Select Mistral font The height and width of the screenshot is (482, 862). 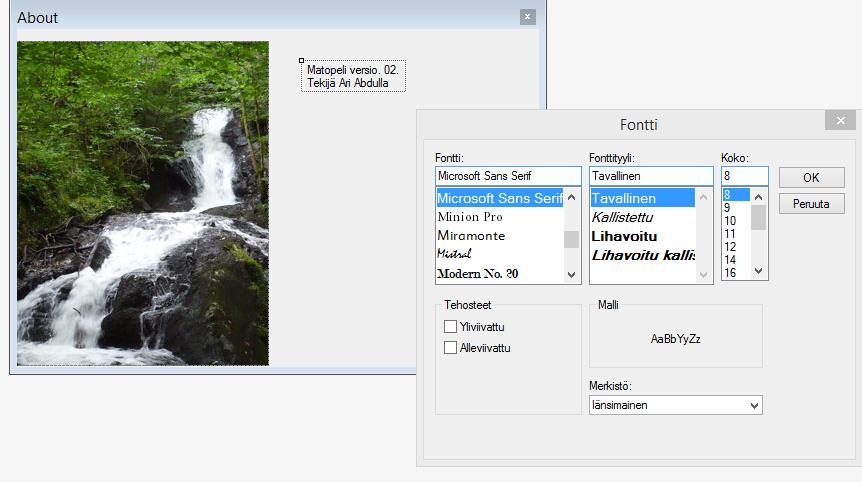pyautogui.click(x=500, y=254)
